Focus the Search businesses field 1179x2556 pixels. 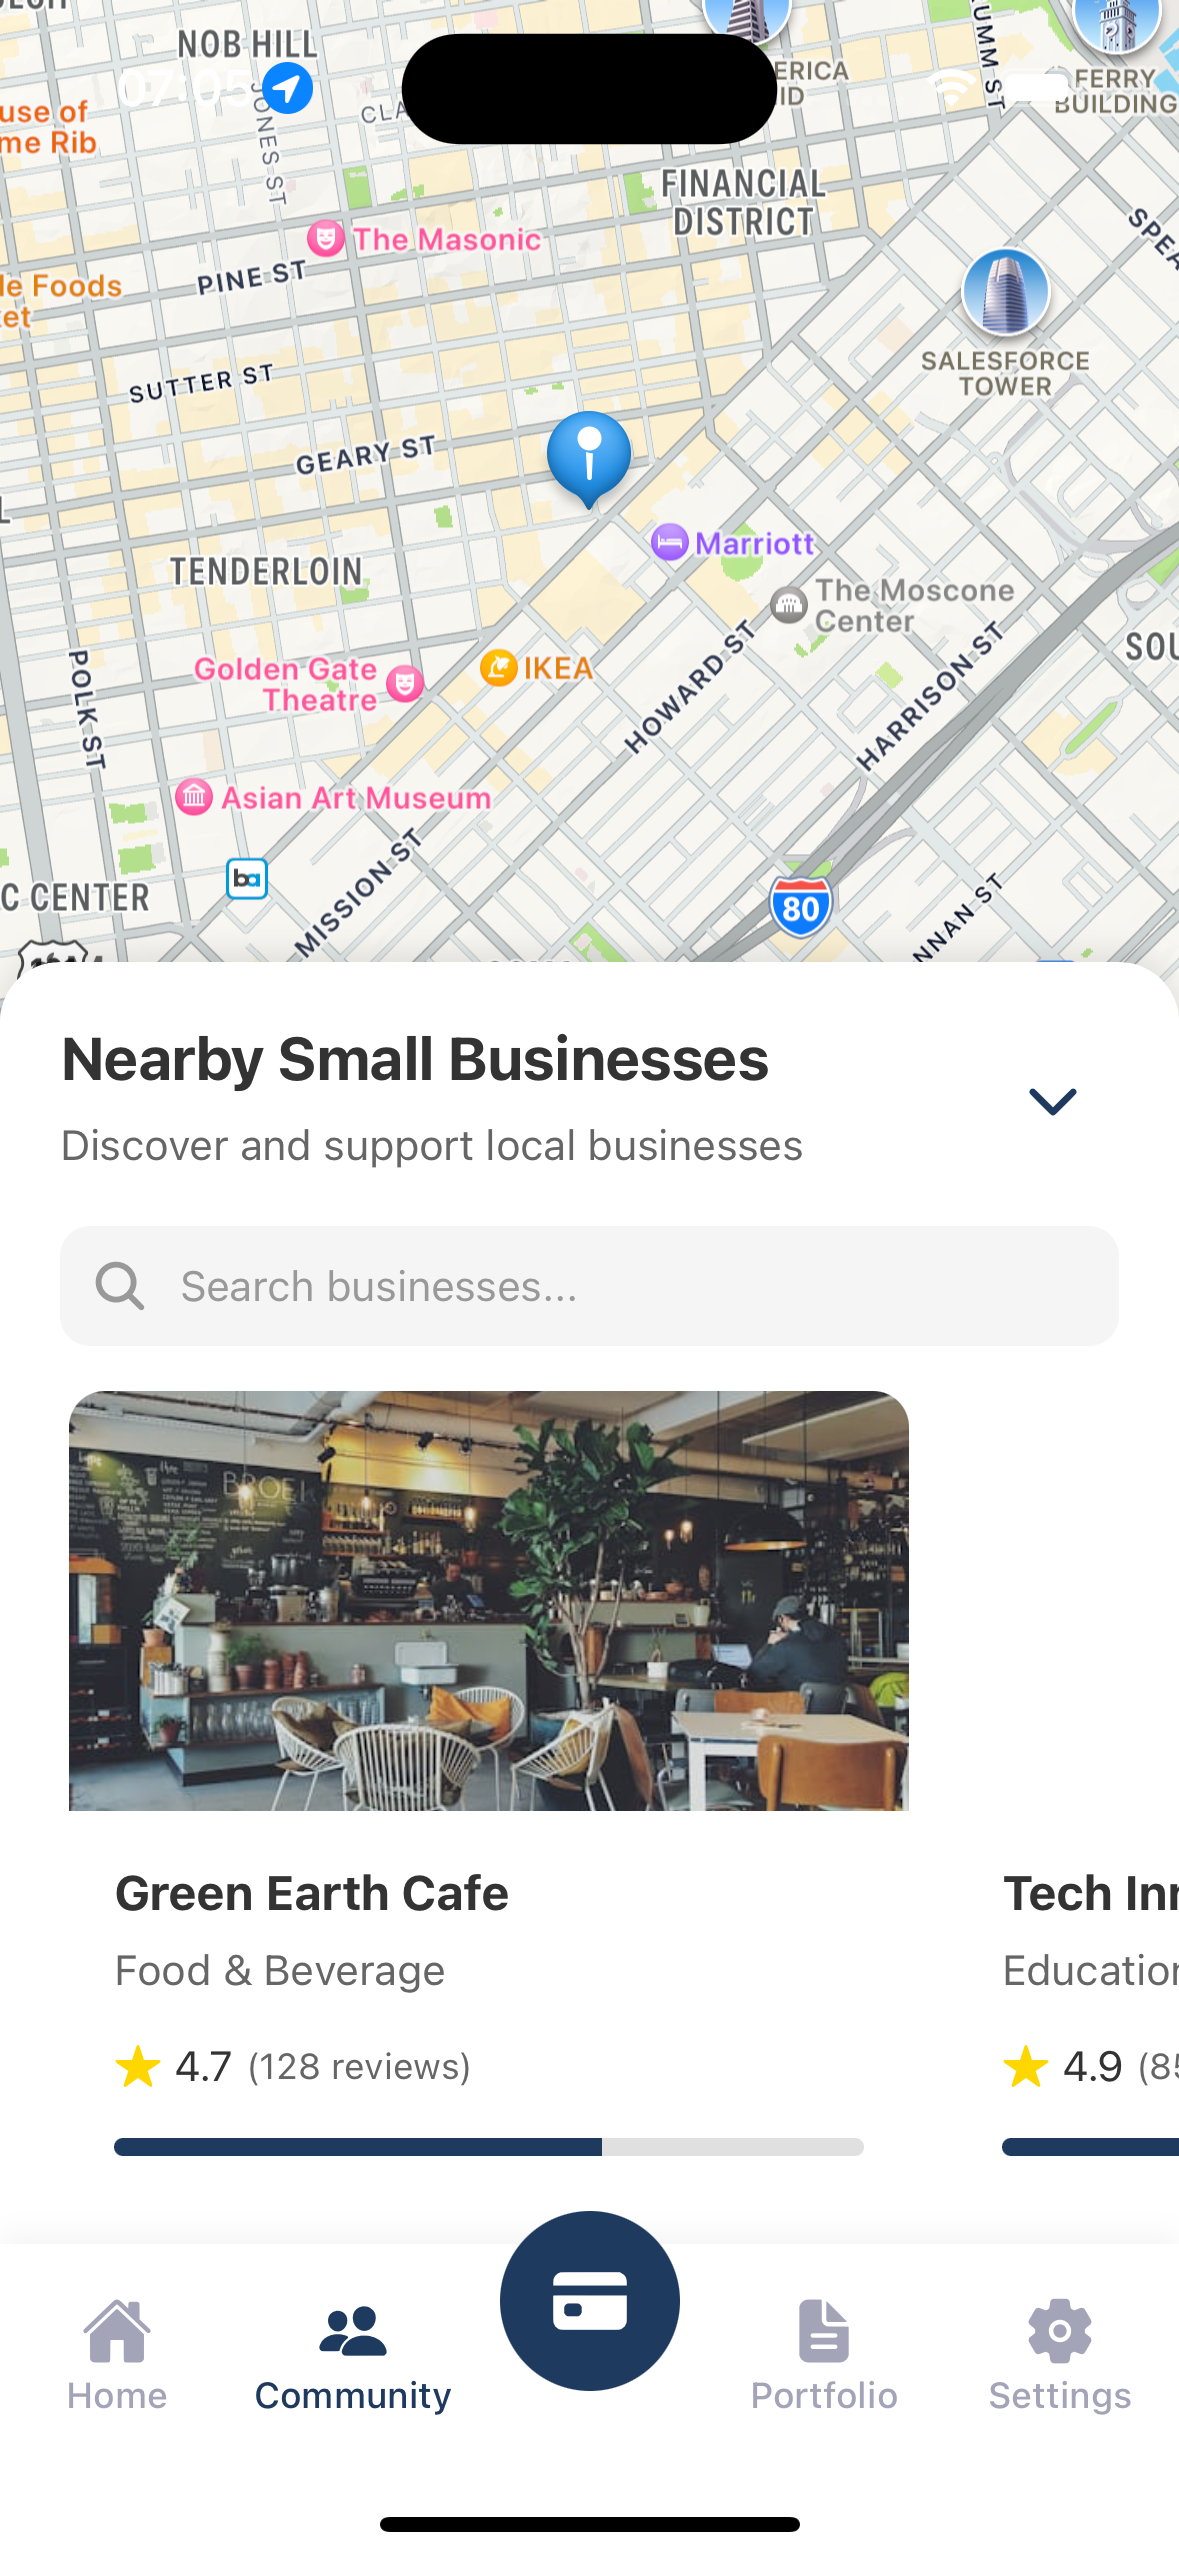pos(589,1286)
